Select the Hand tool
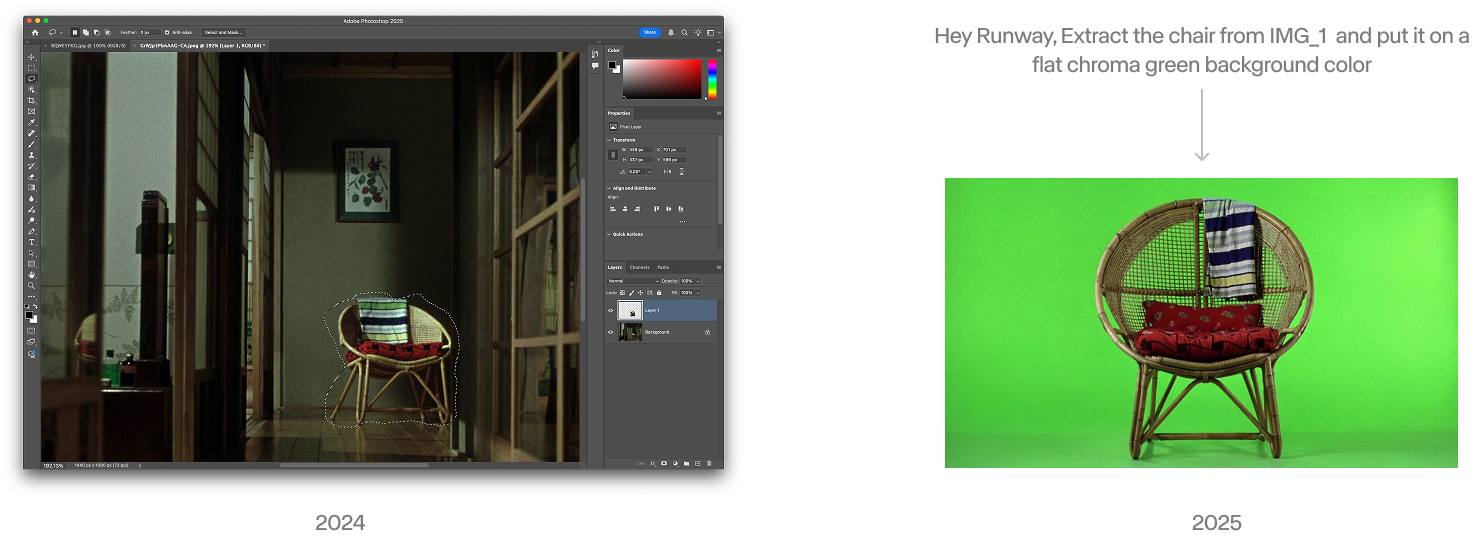1481x537 pixels. pos(31,275)
